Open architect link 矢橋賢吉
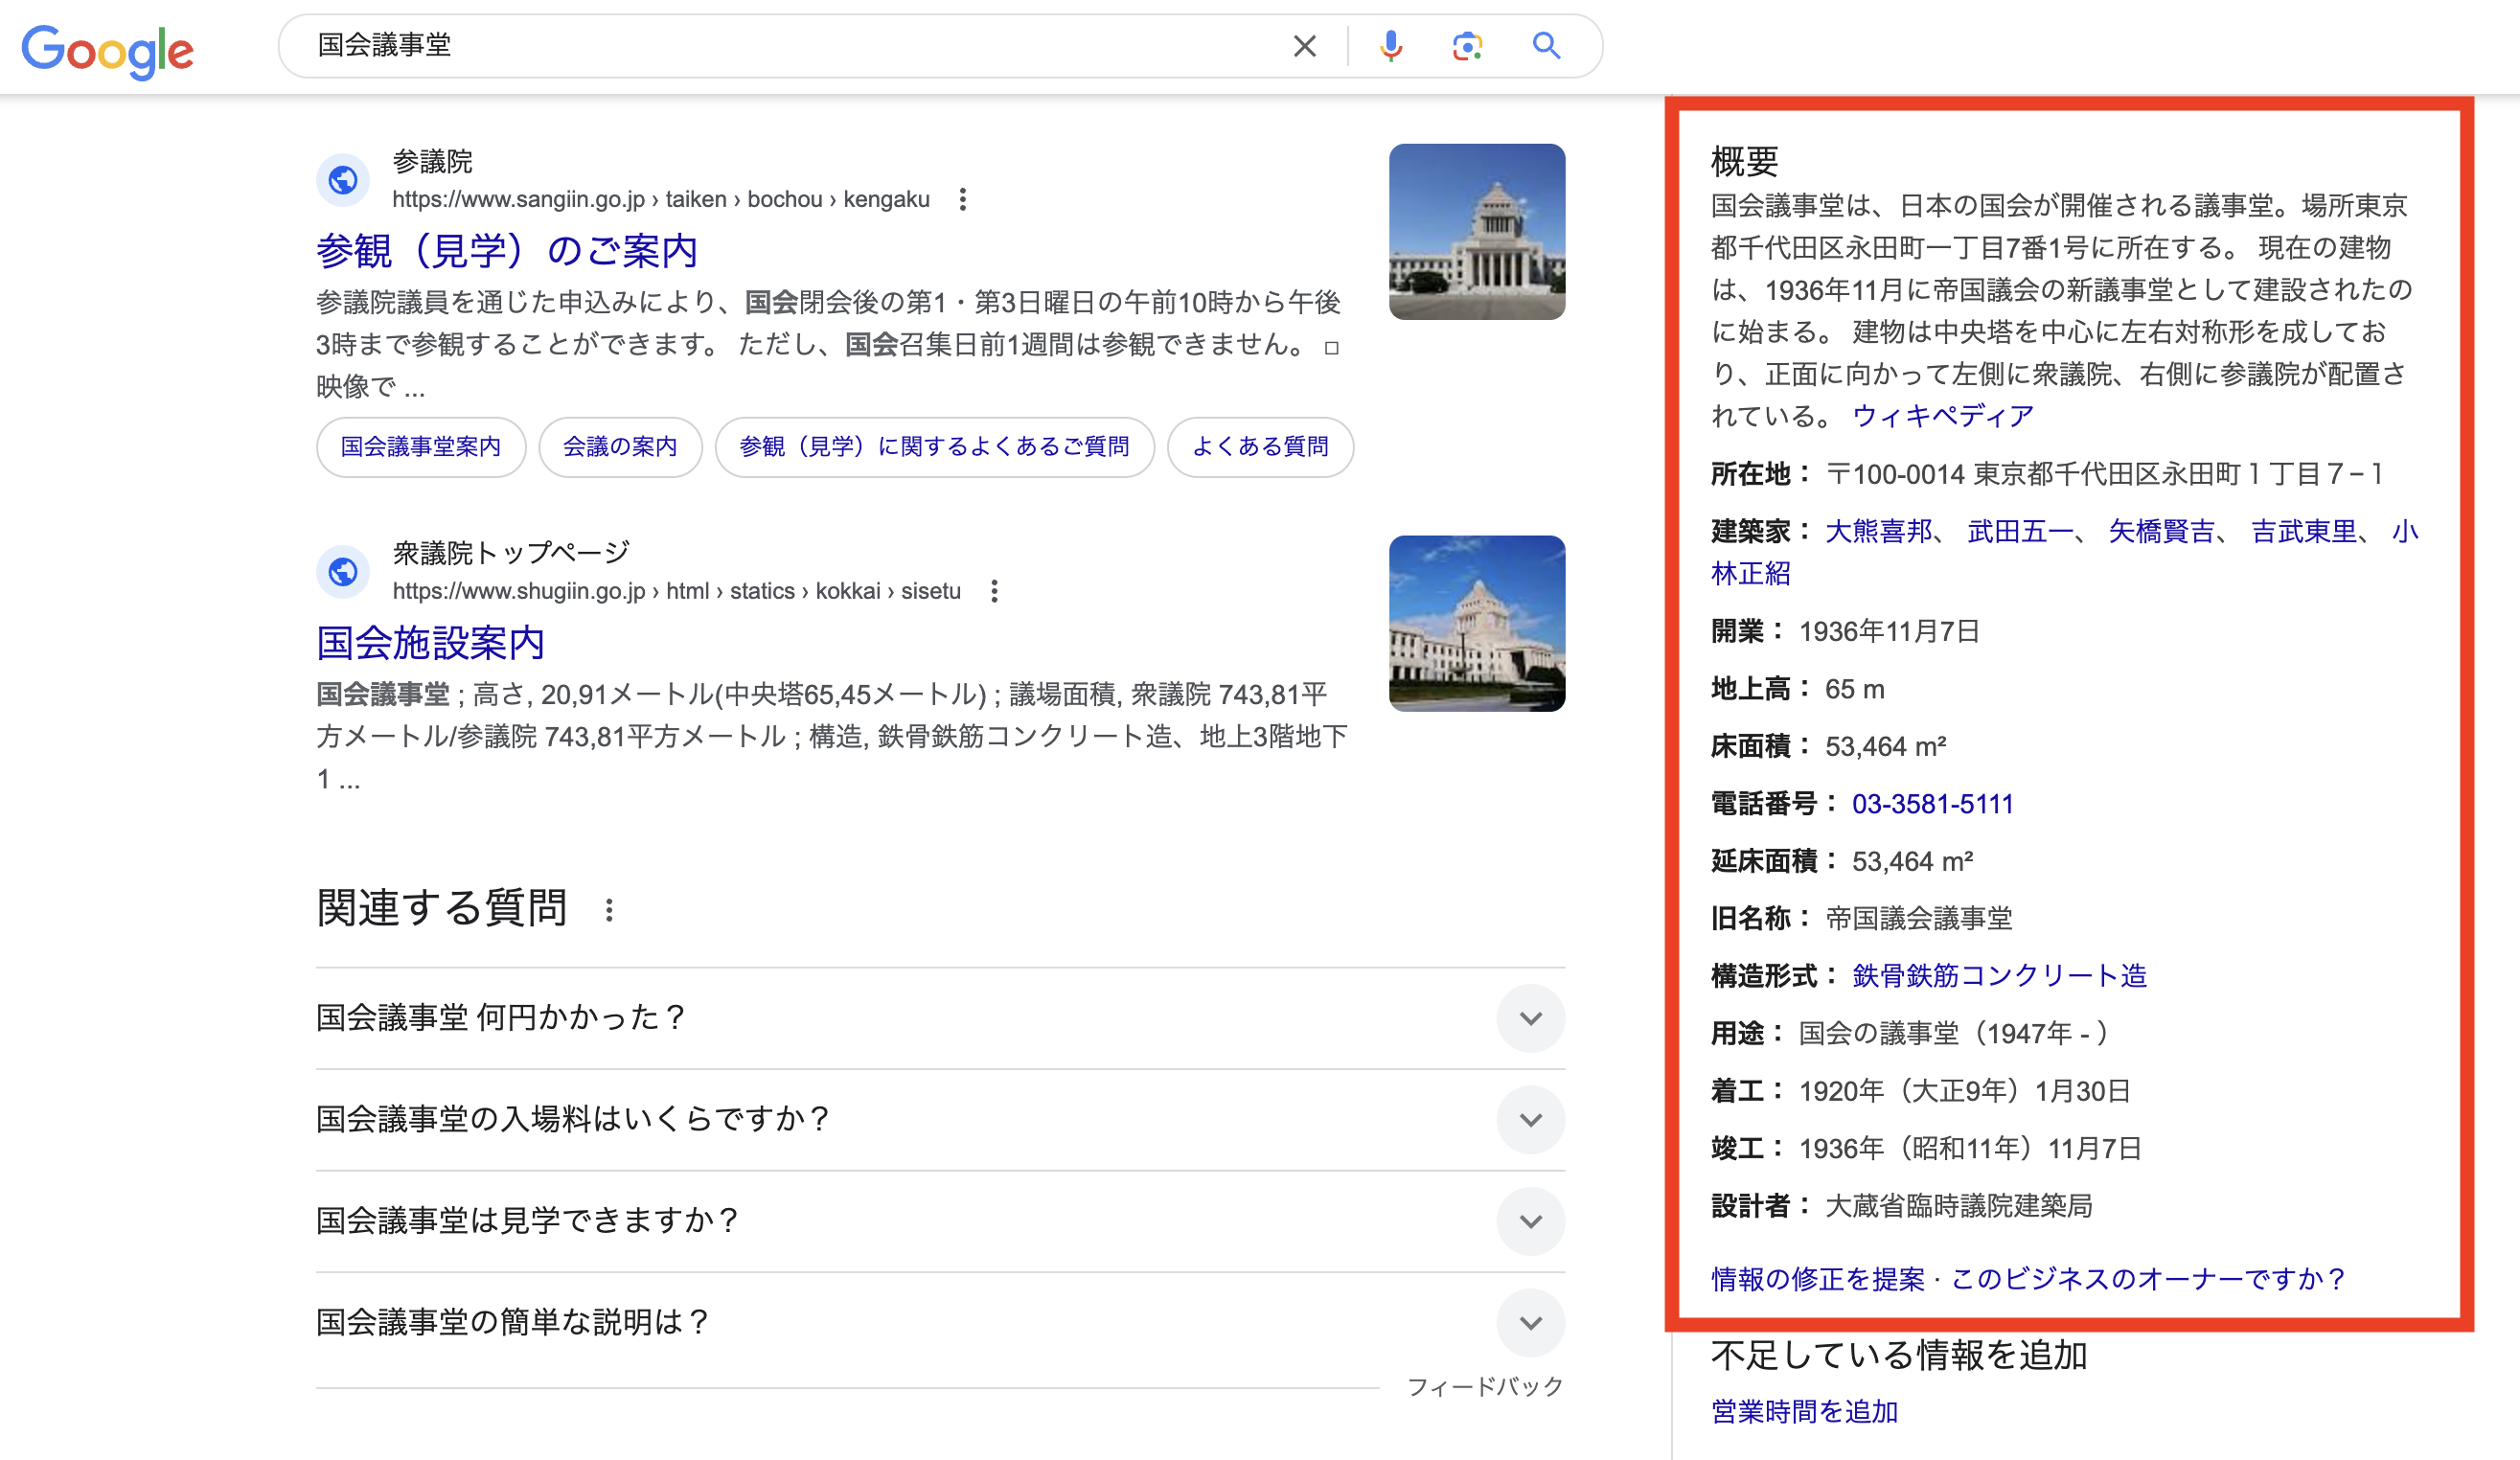Image resolution: width=2520 pixels, height=1460 pixels. (x=2161, y=531)
